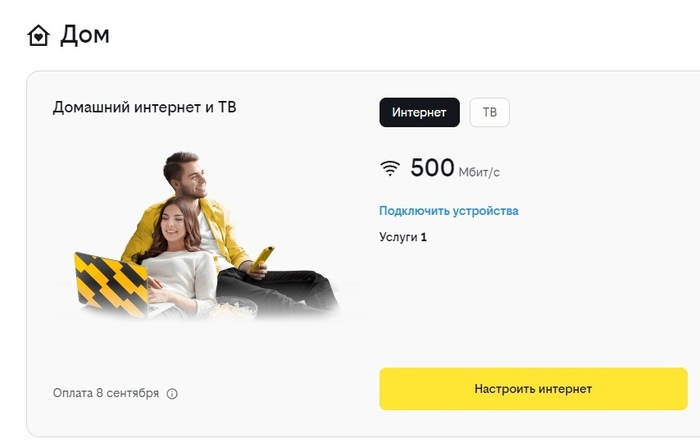Click the Оплата 8 сентября text
Viewport: 700px width, 448px height.
(x=106, y=393)
